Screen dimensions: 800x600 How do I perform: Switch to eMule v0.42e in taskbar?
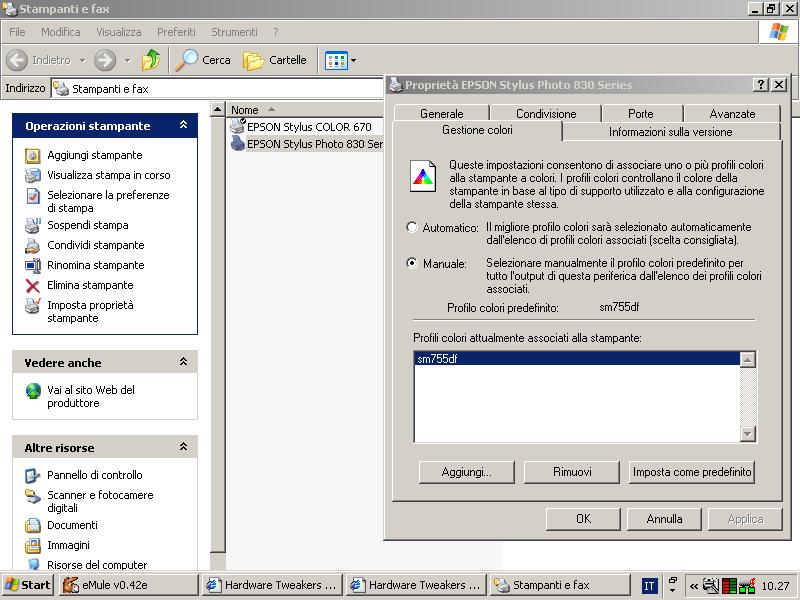pyautogui.click(x=129, y=585)
